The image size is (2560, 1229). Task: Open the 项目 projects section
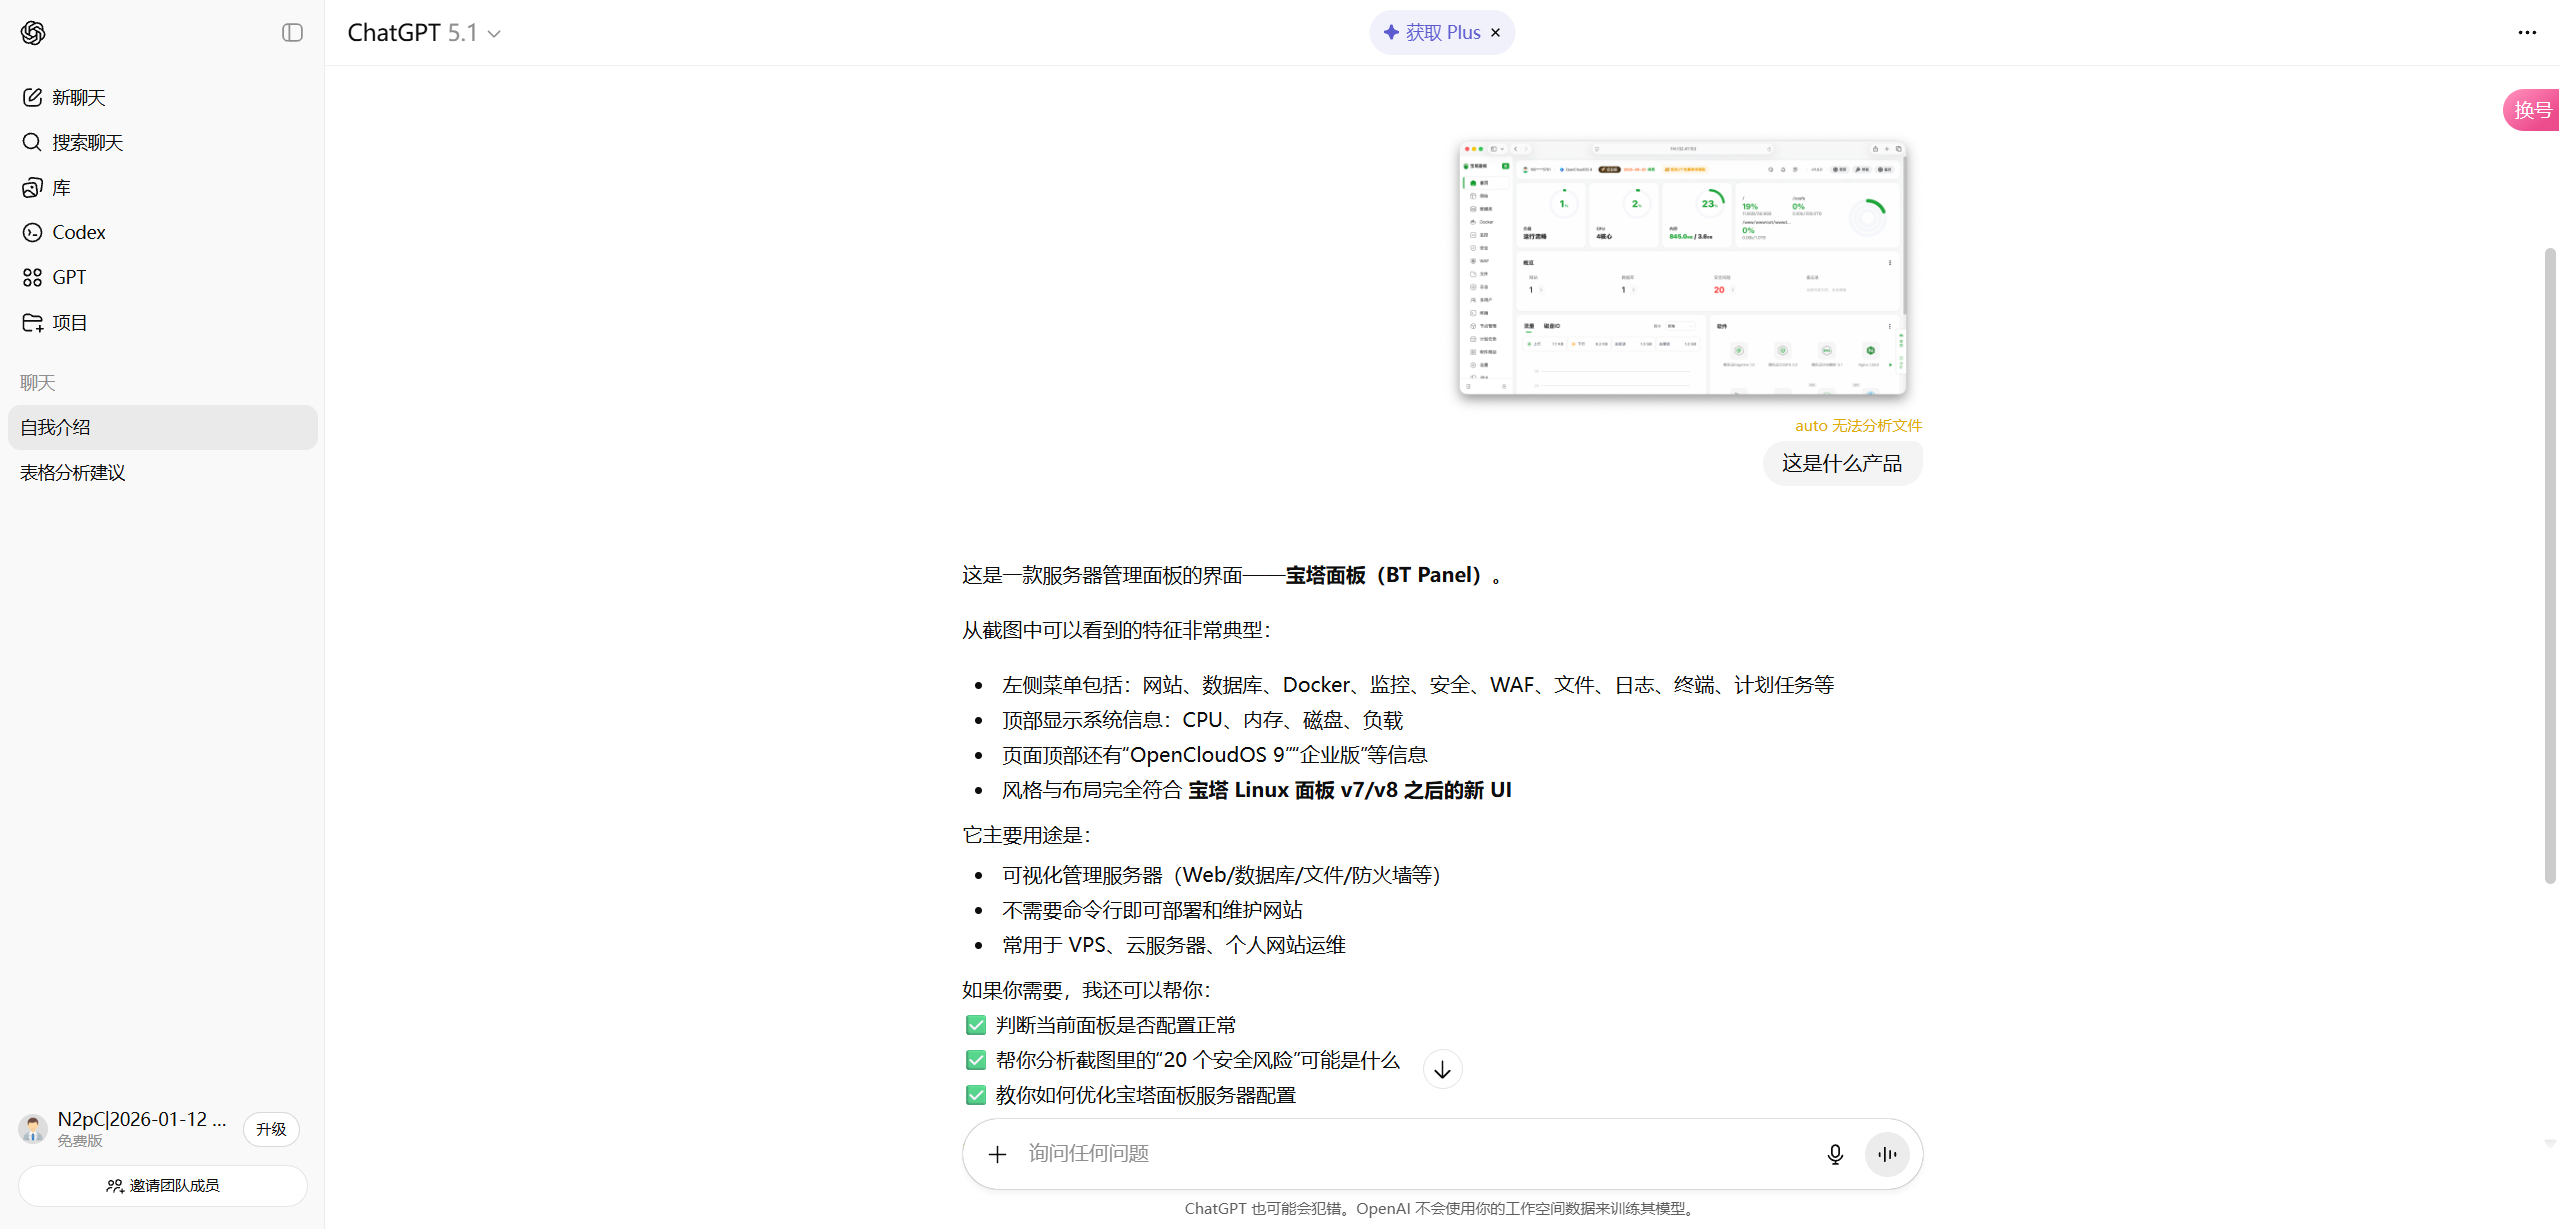[x=70, y=322]
